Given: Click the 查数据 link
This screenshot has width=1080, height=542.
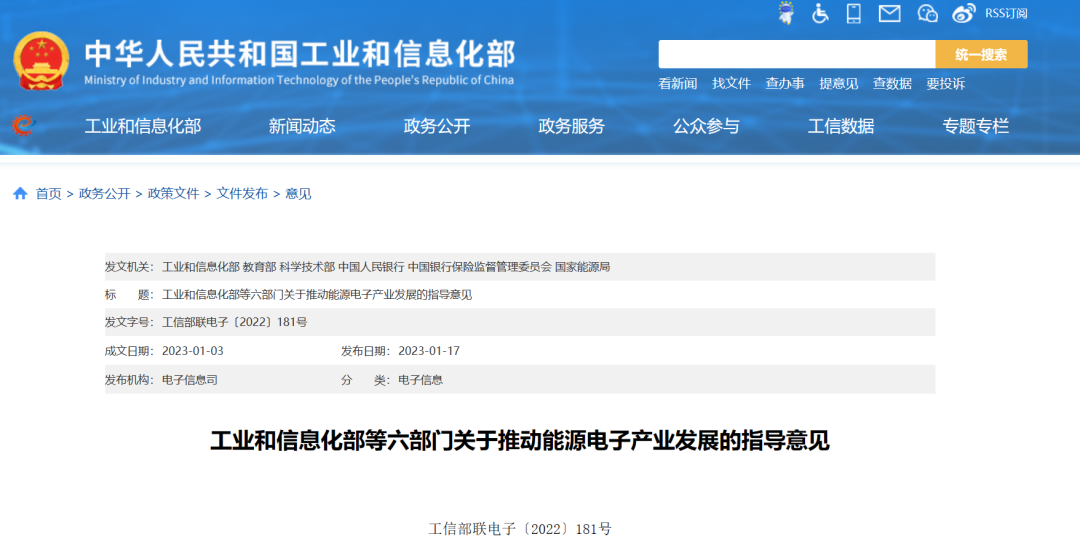Looking at the screenshot, I should click(893, 84).
